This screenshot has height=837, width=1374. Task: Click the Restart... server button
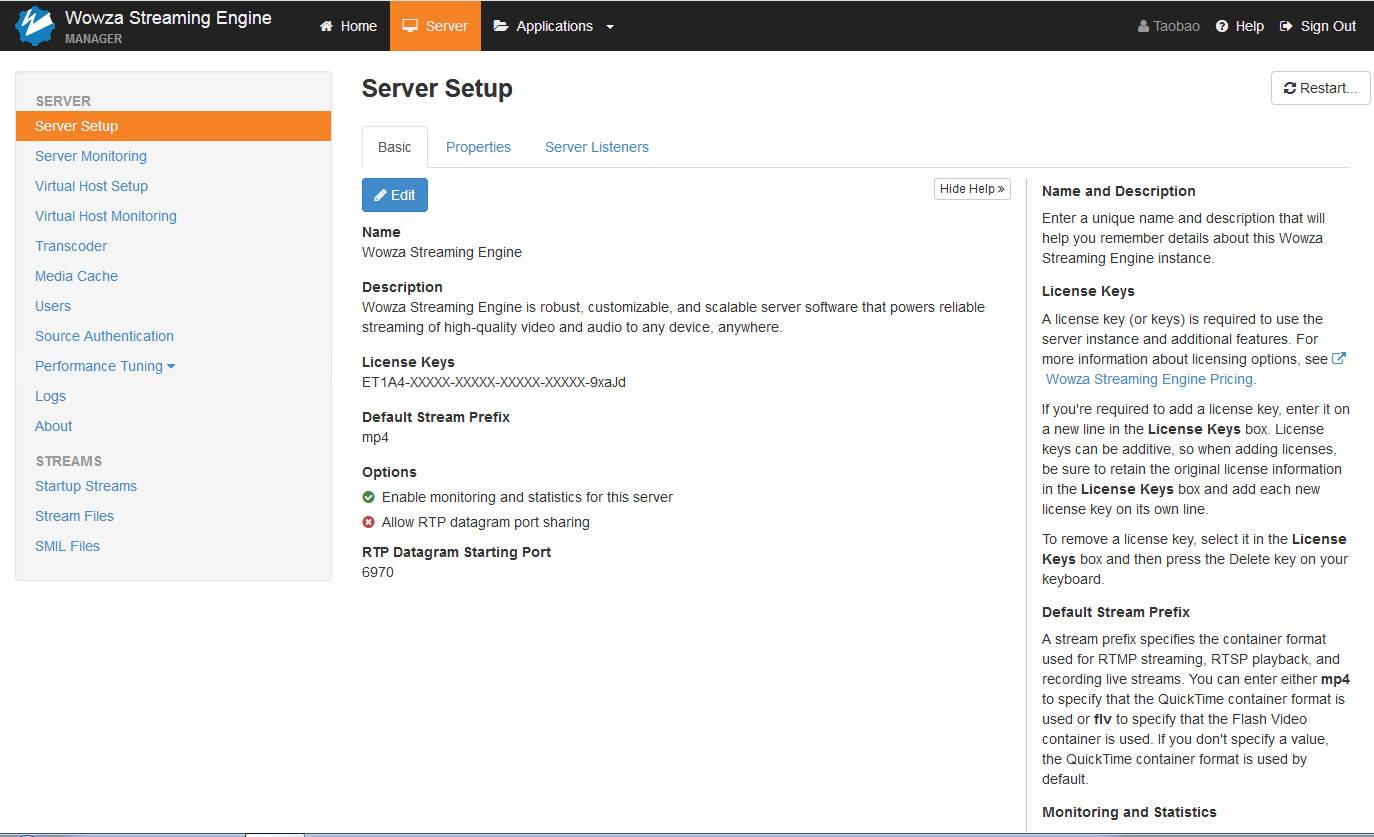(1320, 88)
